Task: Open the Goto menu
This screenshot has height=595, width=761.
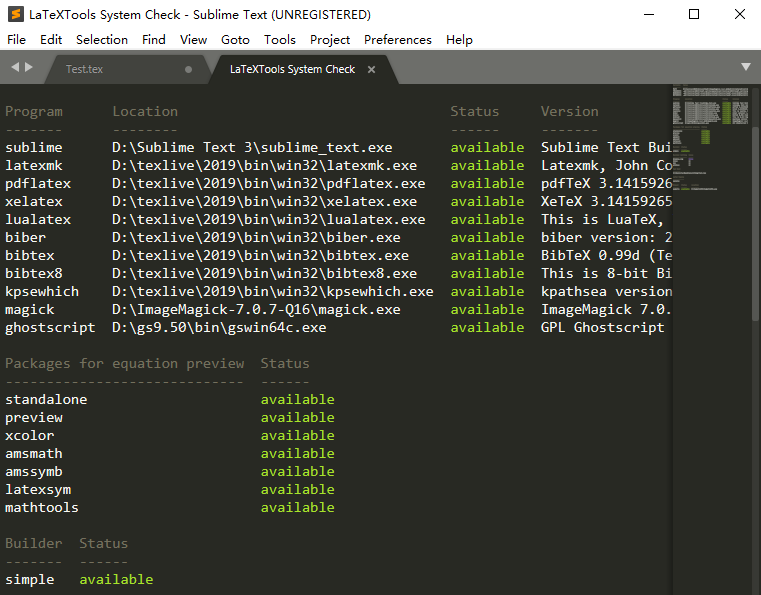Action: pyautogui.click(x=235, y=40)
